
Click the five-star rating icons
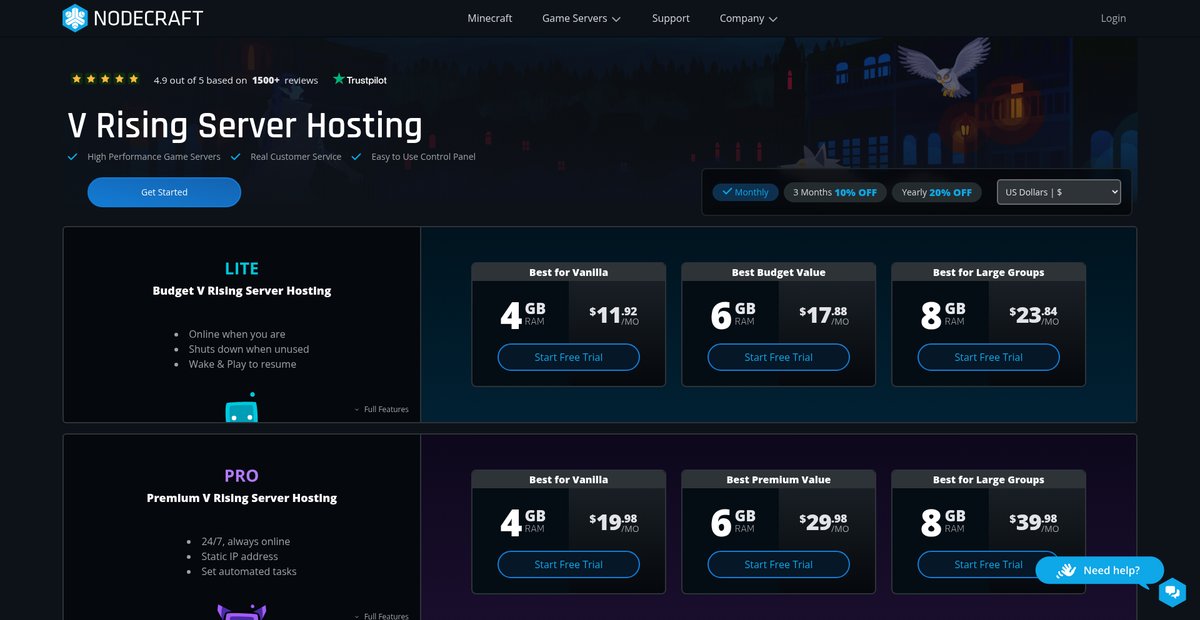click(x=105, y=79)
